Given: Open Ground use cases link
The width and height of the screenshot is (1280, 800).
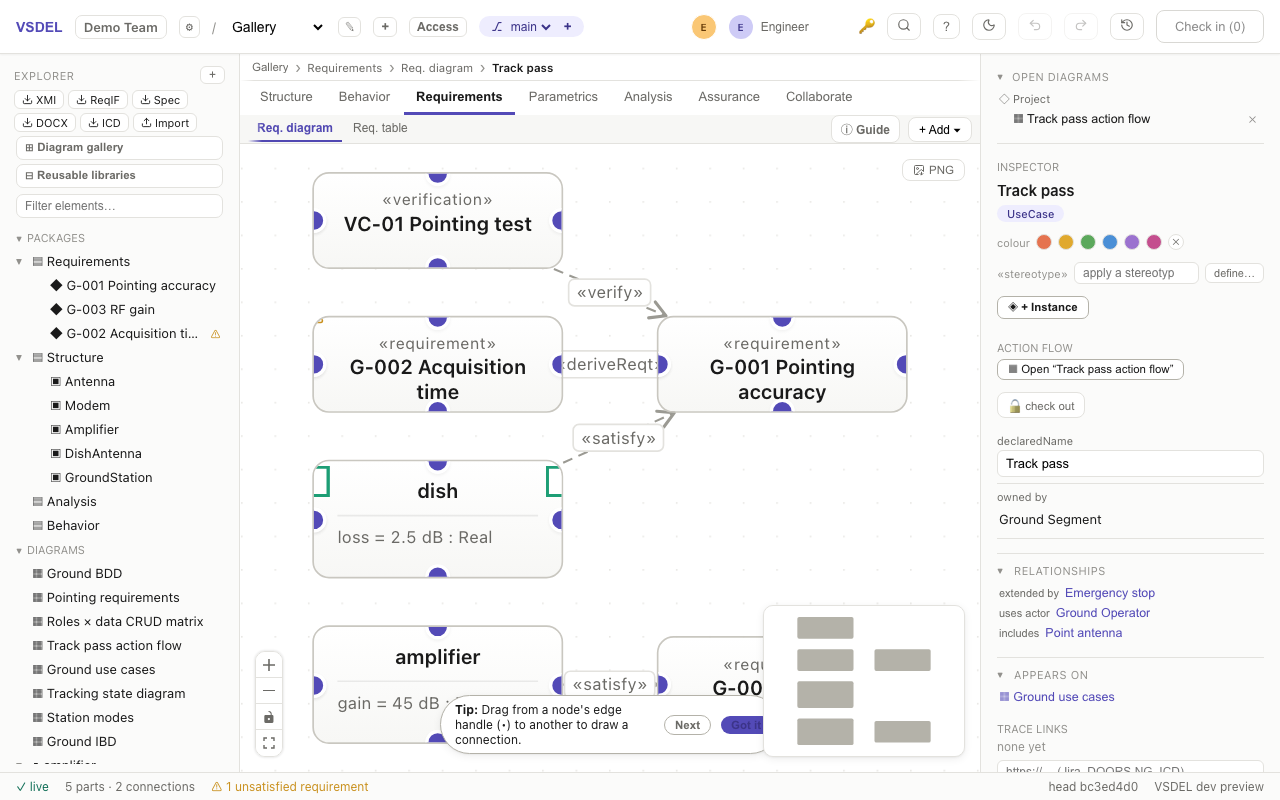Looking at the screenshot, I should (x=1064, y=697).
